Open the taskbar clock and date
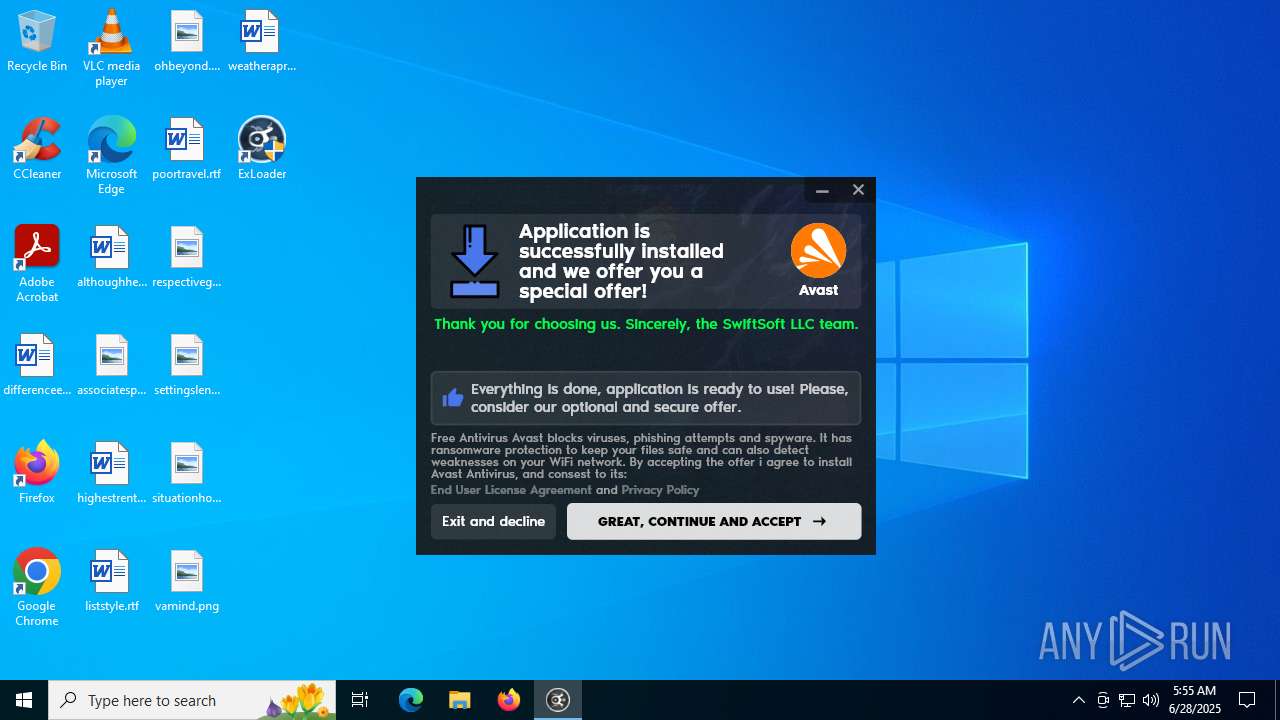Screen dimensions: 1280x720 1195,700
